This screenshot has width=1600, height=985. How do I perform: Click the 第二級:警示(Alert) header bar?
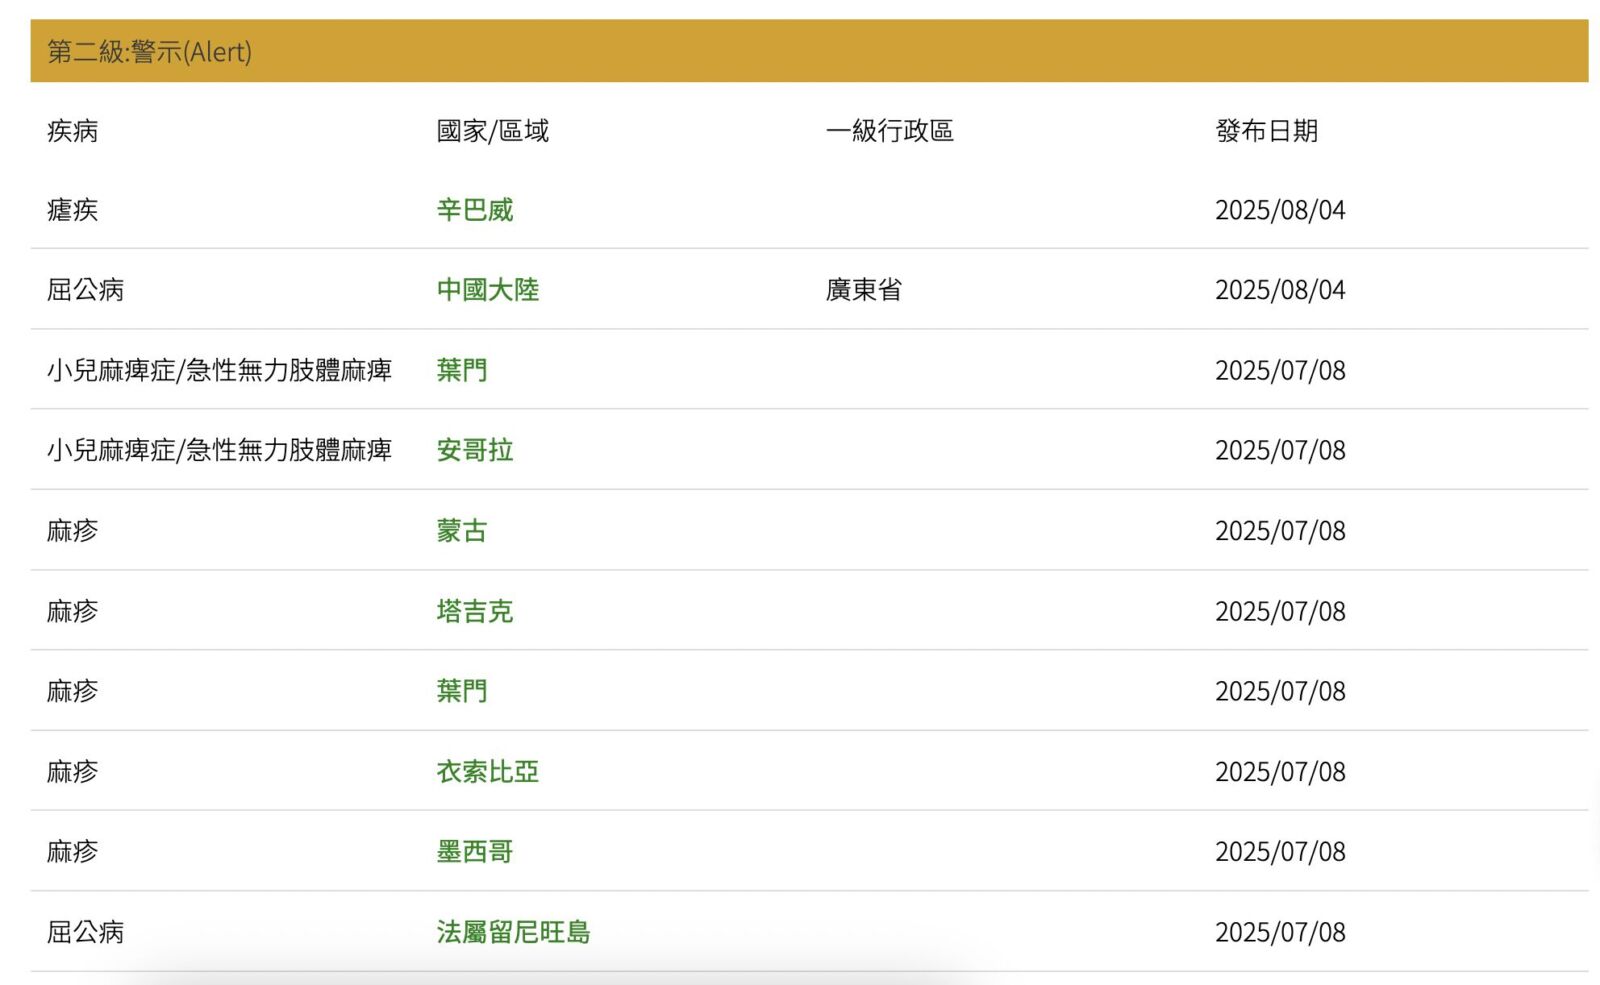click(808, 51)
